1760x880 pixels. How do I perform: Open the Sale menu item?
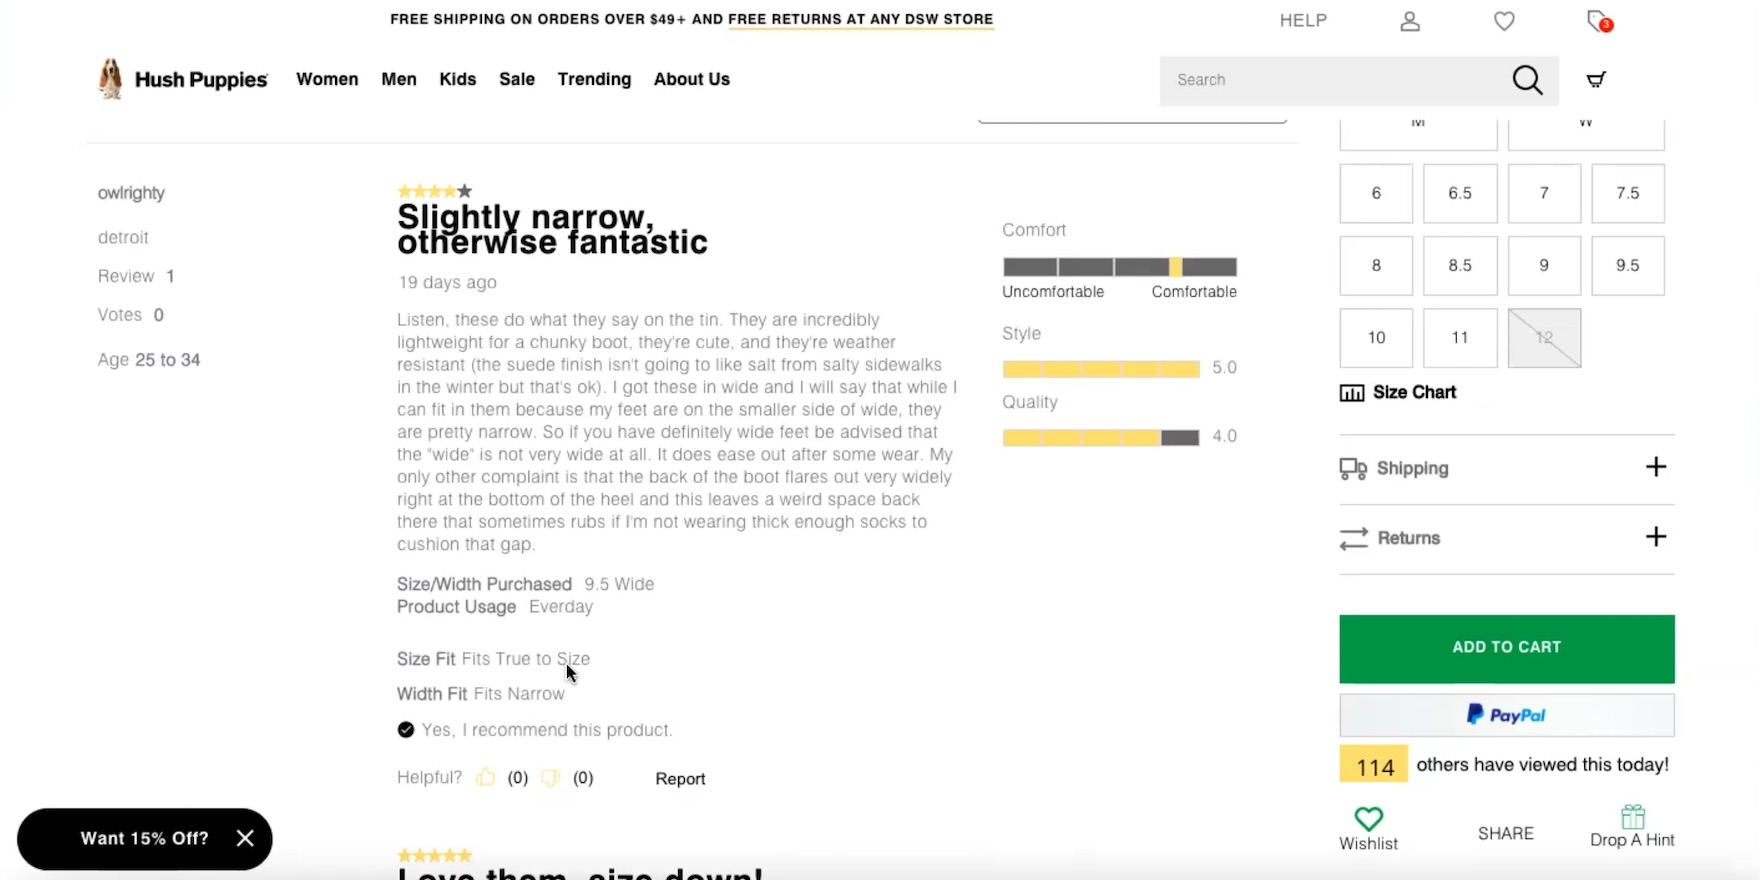click(517, 79)
